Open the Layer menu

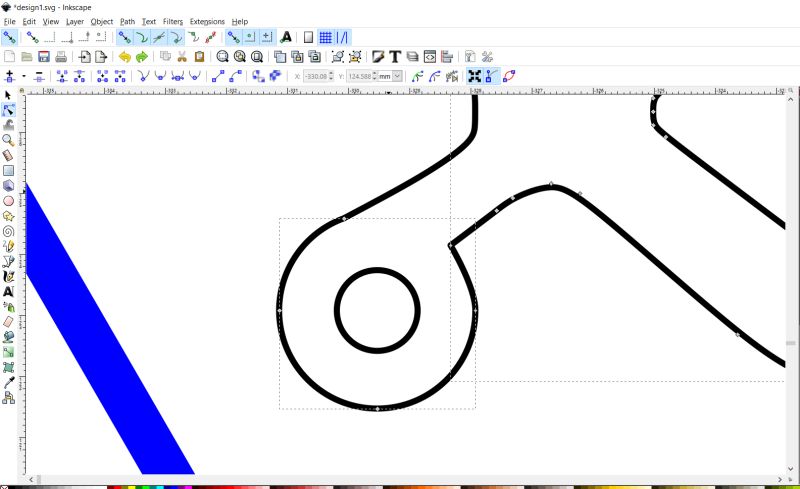[74, 21]
